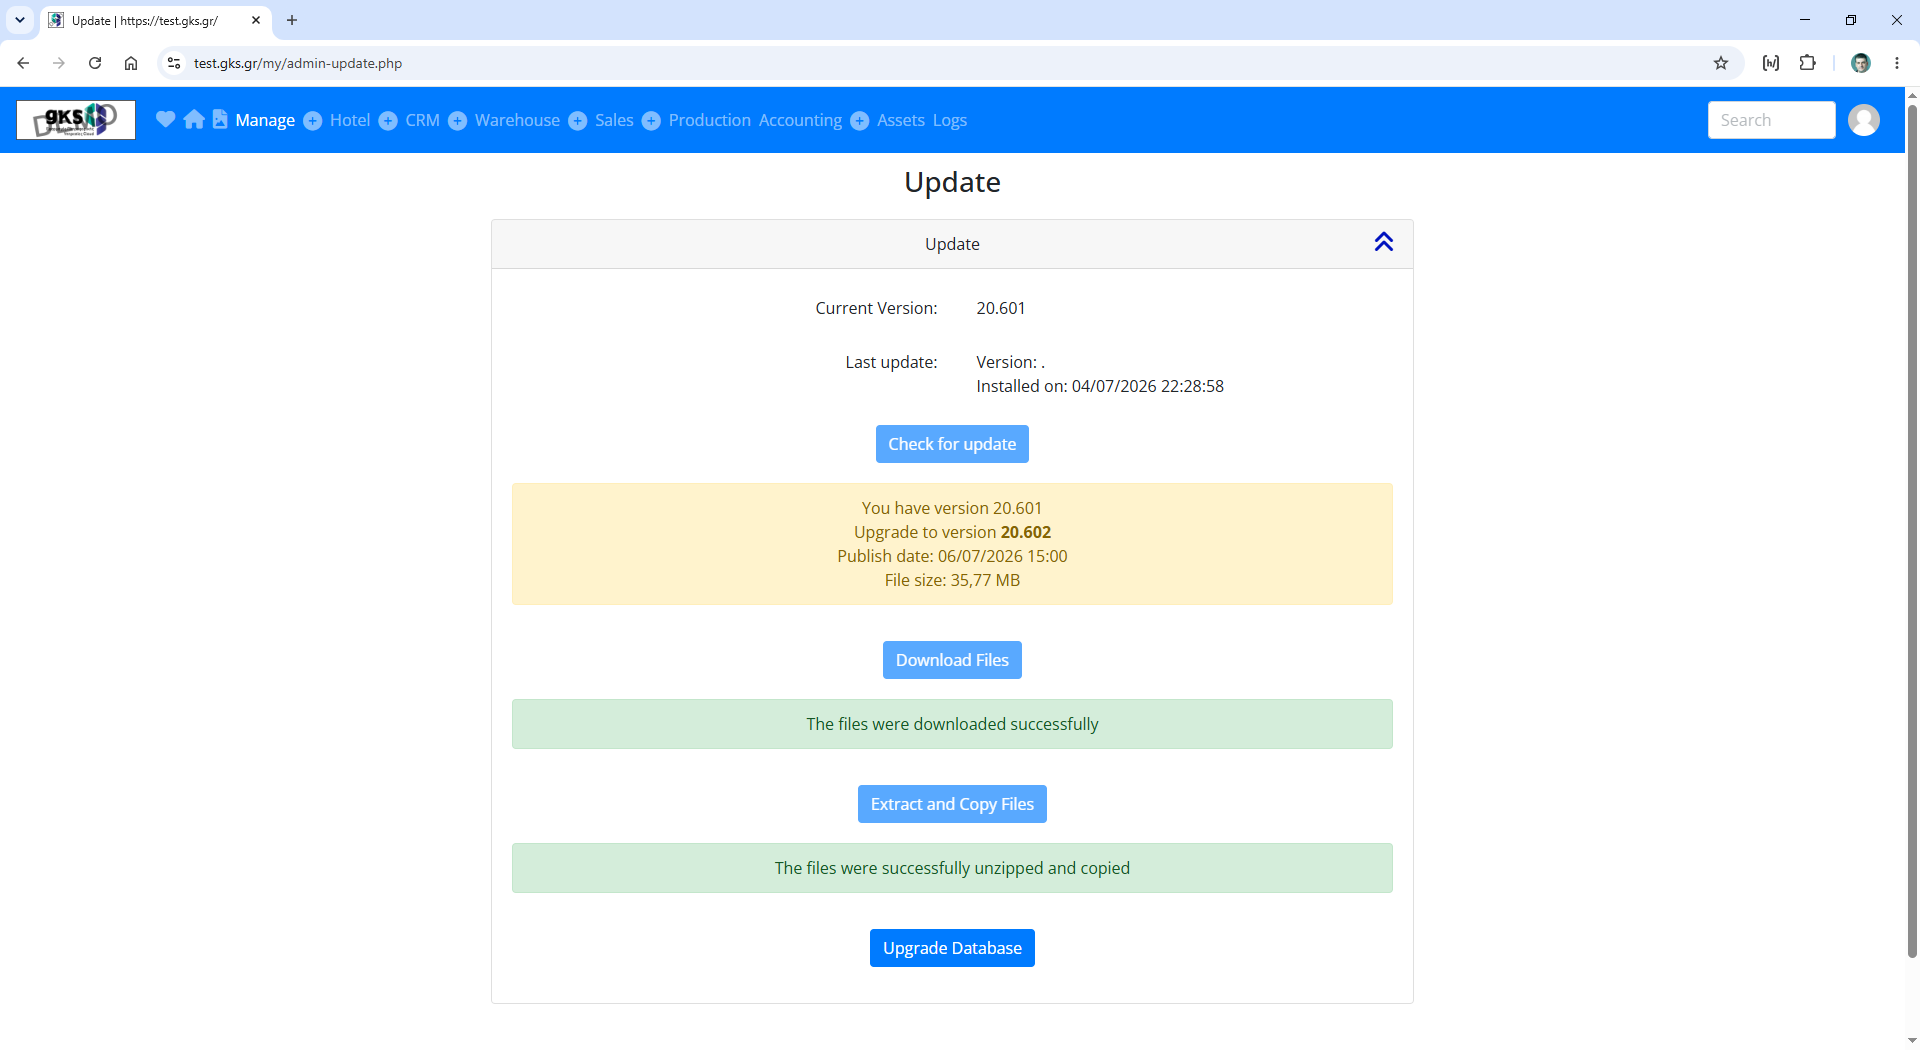
Task: Go back in browser history
Action: [x=23, y=63]
